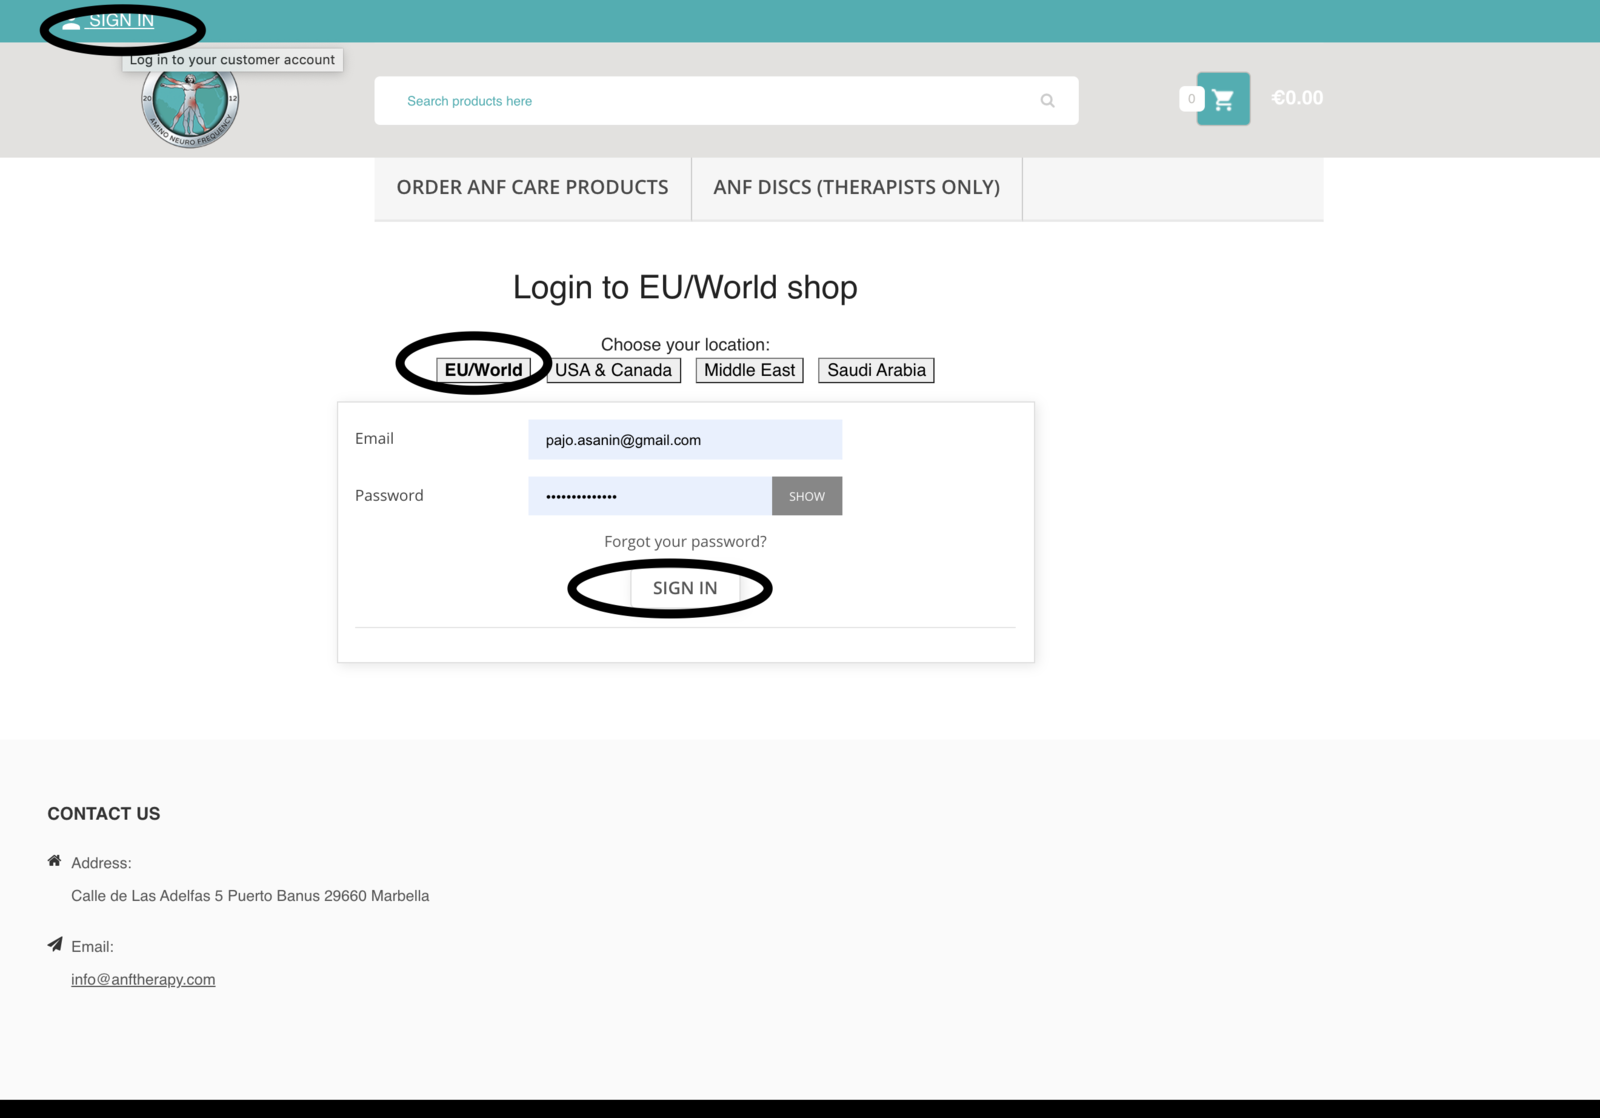Viewport: 1600px width, 1118px height.
Task: Click the email paper plane icon
Action: click(55, 944)
